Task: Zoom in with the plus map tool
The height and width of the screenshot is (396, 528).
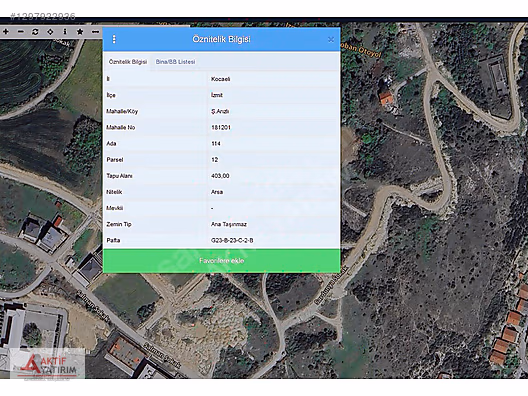Action: [6, 32]
